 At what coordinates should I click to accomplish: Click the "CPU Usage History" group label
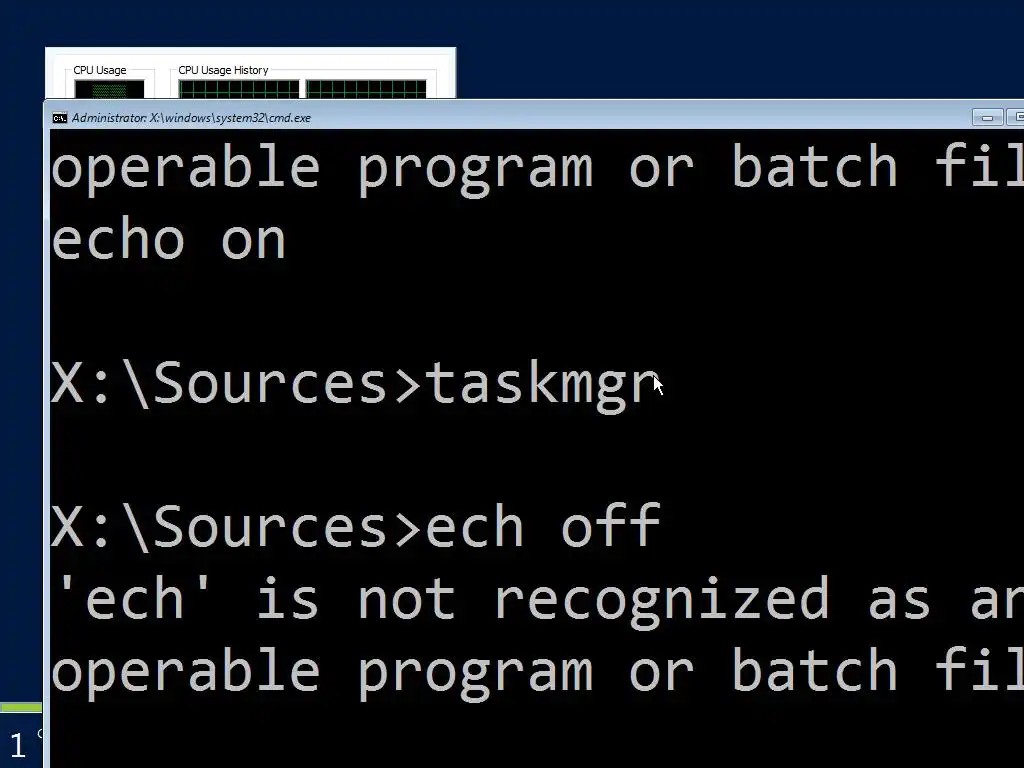223,71
